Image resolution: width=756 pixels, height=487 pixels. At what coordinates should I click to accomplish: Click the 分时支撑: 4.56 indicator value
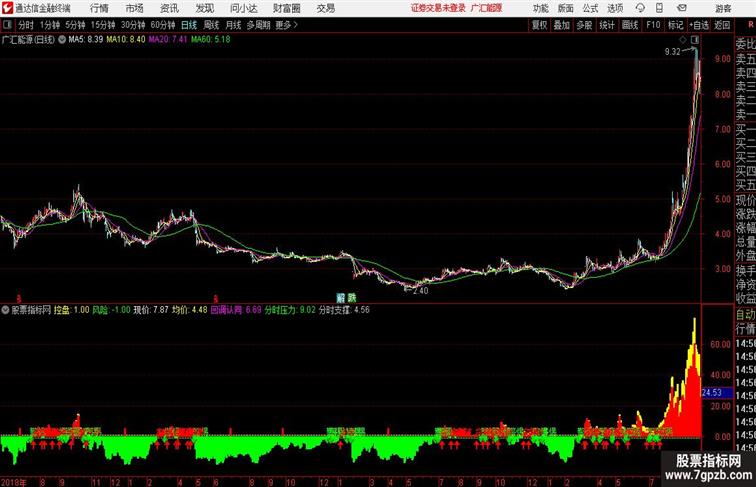(x=344, y=310)
